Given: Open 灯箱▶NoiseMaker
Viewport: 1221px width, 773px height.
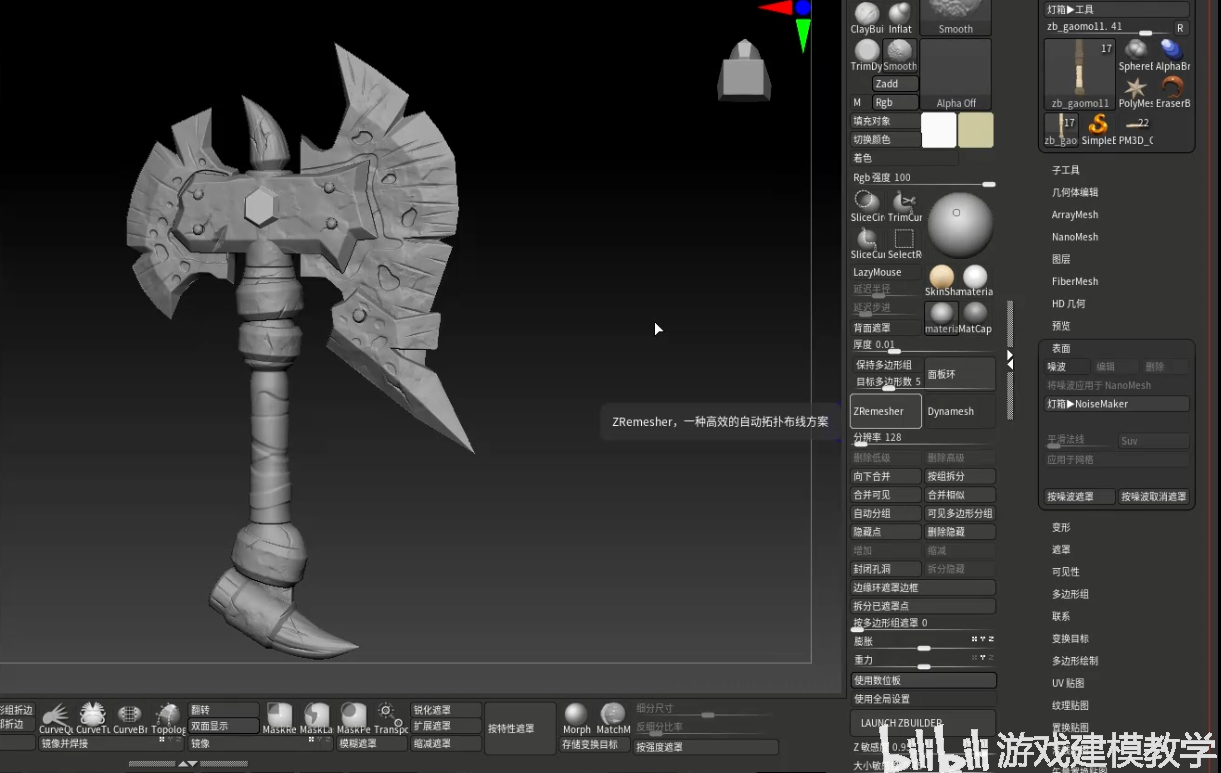Looking at the screenshot, I should click(x=1117, y=404).
